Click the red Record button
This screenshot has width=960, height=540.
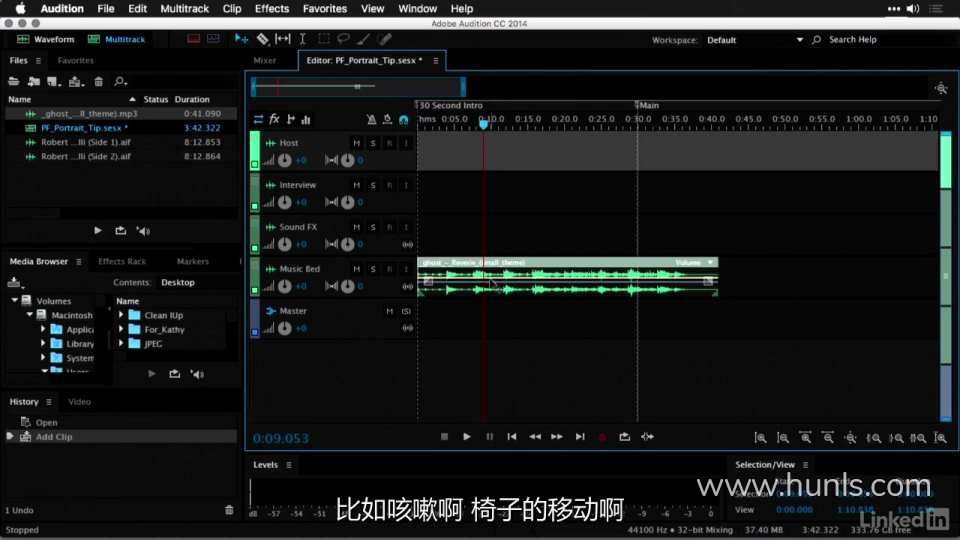602,437
